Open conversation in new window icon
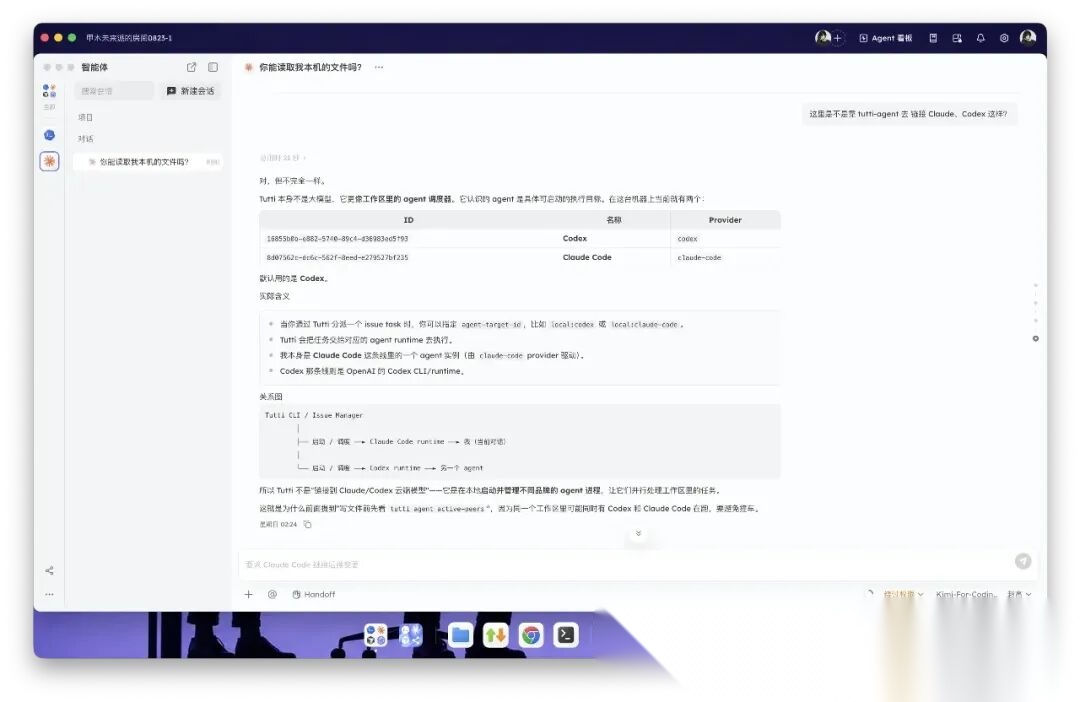 (191, 67)
